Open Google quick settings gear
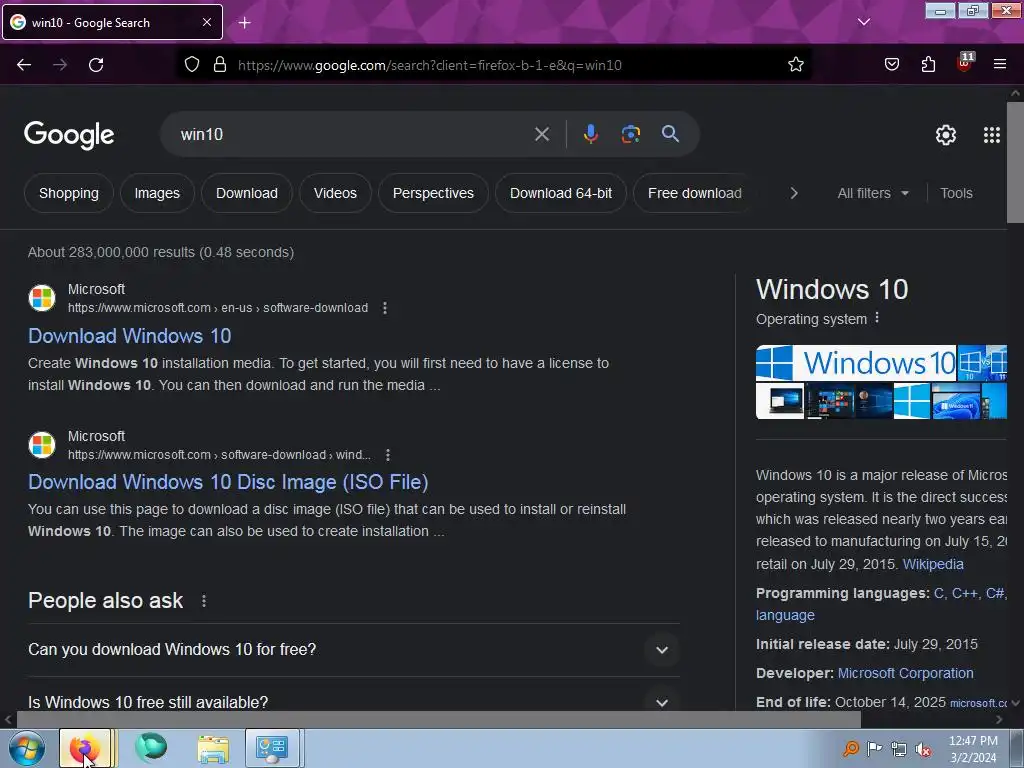Screen dimensions: 1024x768 tap(946, 135)
